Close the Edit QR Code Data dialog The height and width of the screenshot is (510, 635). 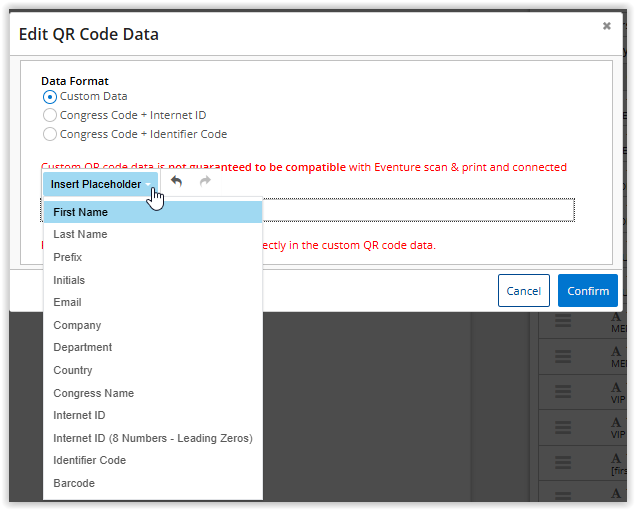point(606,26)
